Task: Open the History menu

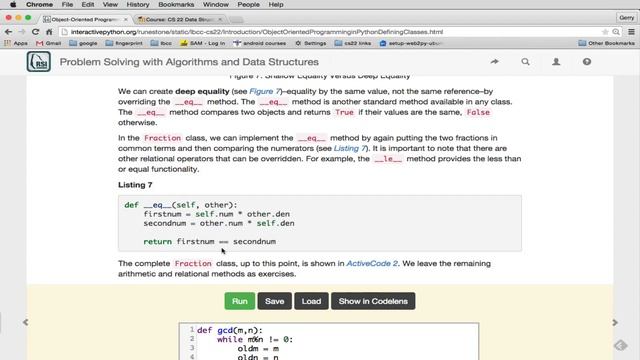Action: click(x=138, y=4)
